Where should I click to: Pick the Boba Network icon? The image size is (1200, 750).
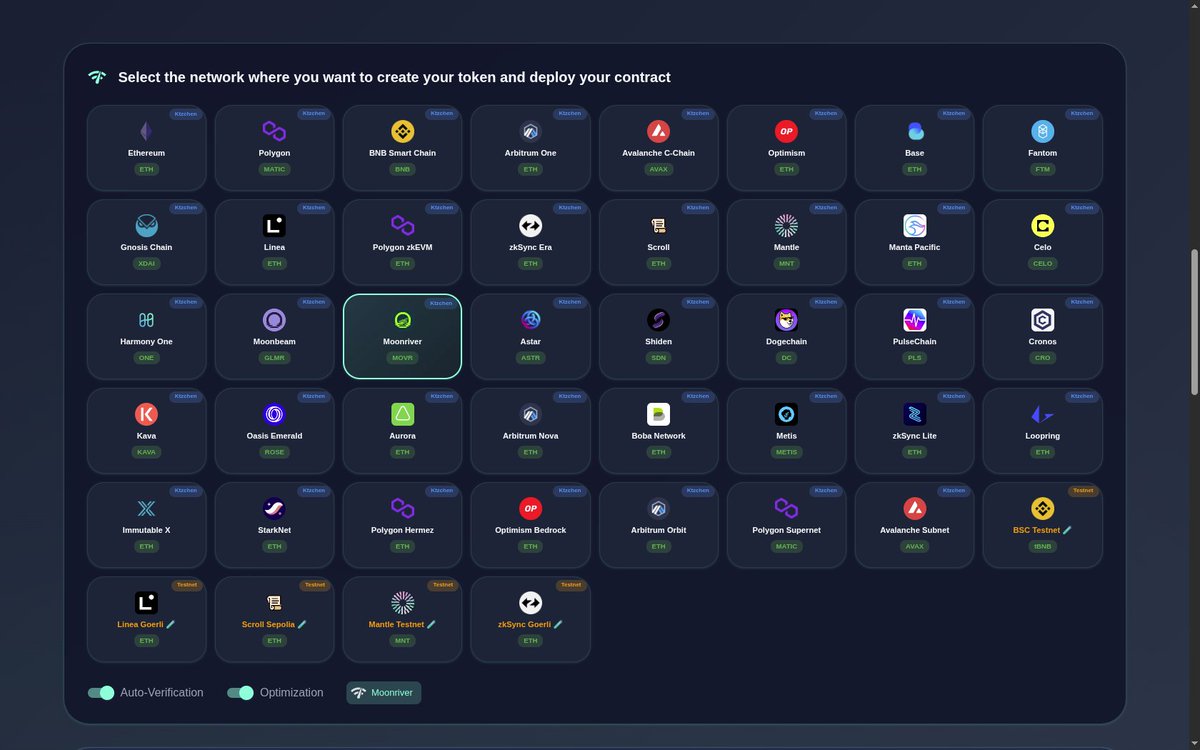[x=658, y=414]
